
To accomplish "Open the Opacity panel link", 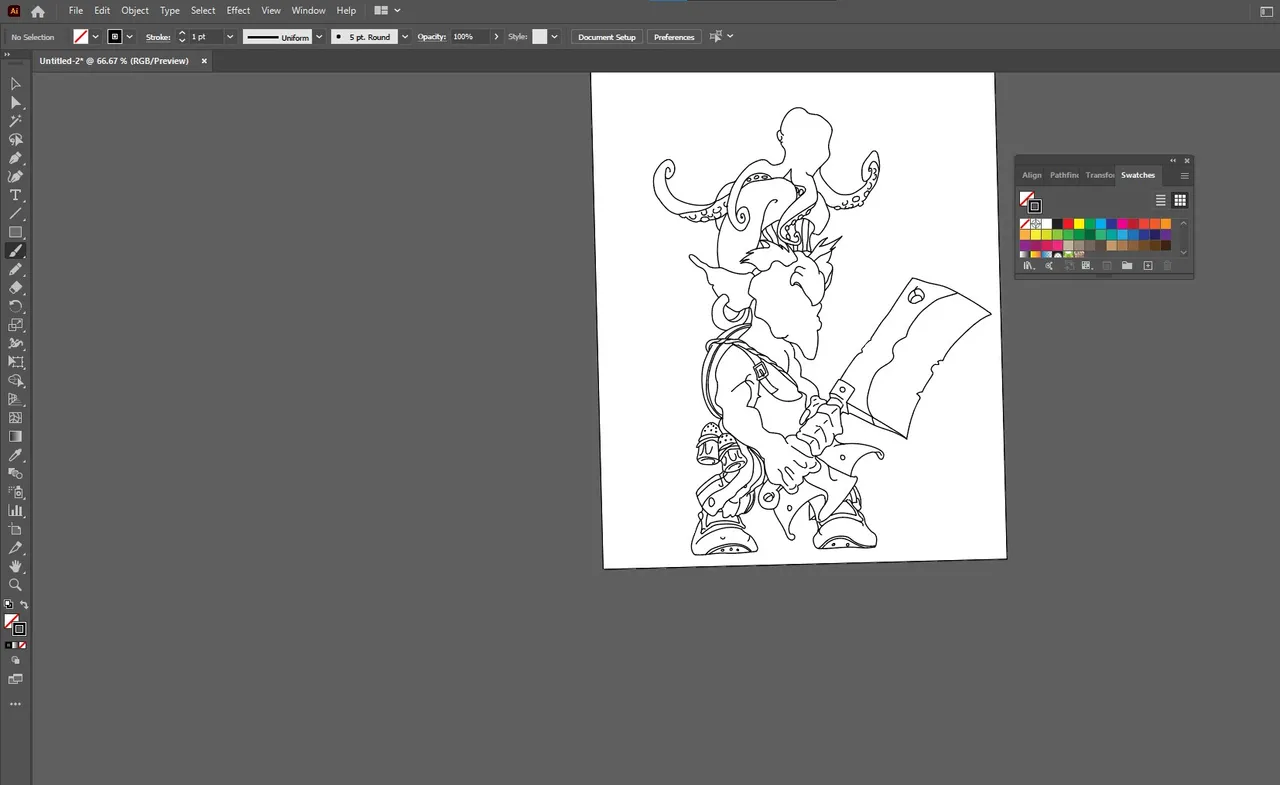I will coord(432,37).
